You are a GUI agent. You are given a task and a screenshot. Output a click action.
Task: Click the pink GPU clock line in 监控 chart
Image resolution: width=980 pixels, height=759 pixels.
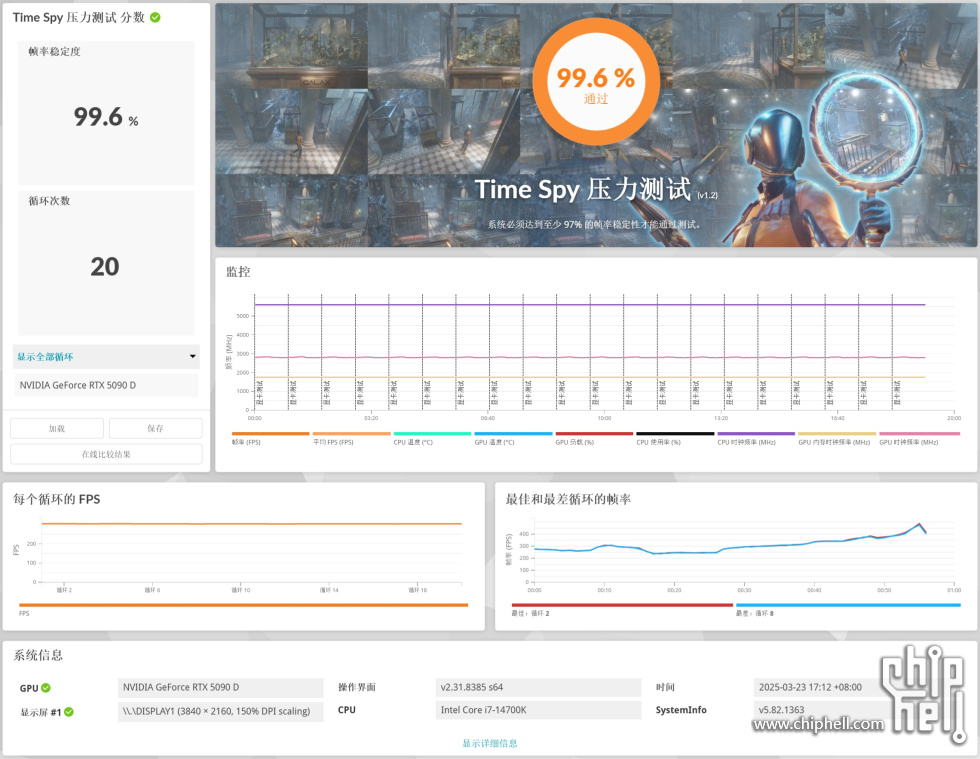coord(589,357)
